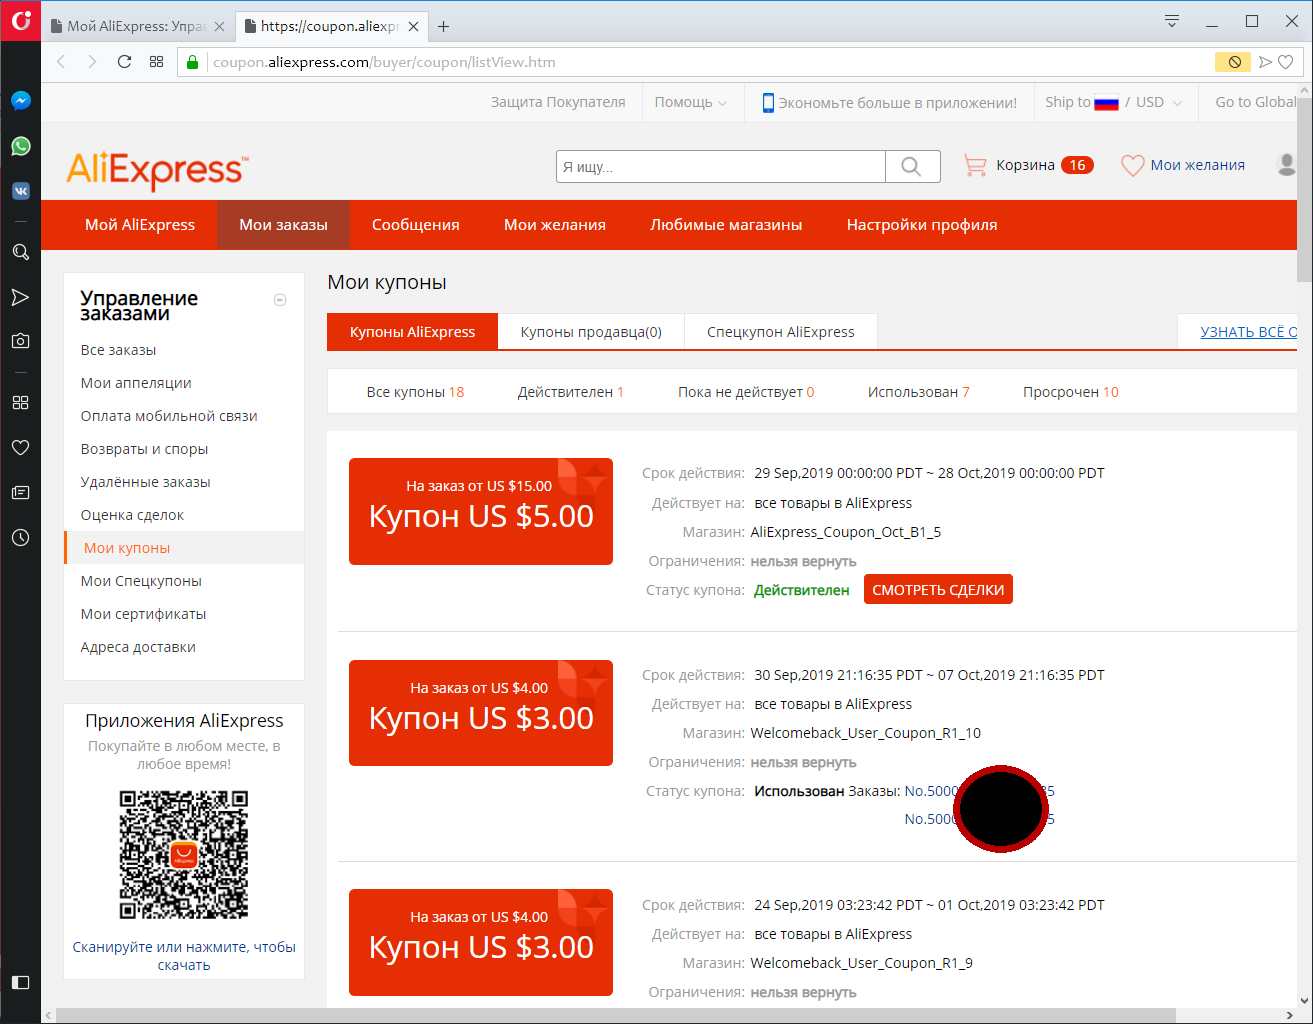Filter coupons by Использован 7
Viewport: 1313px width, 1024px height.
[x=918, y=392]
